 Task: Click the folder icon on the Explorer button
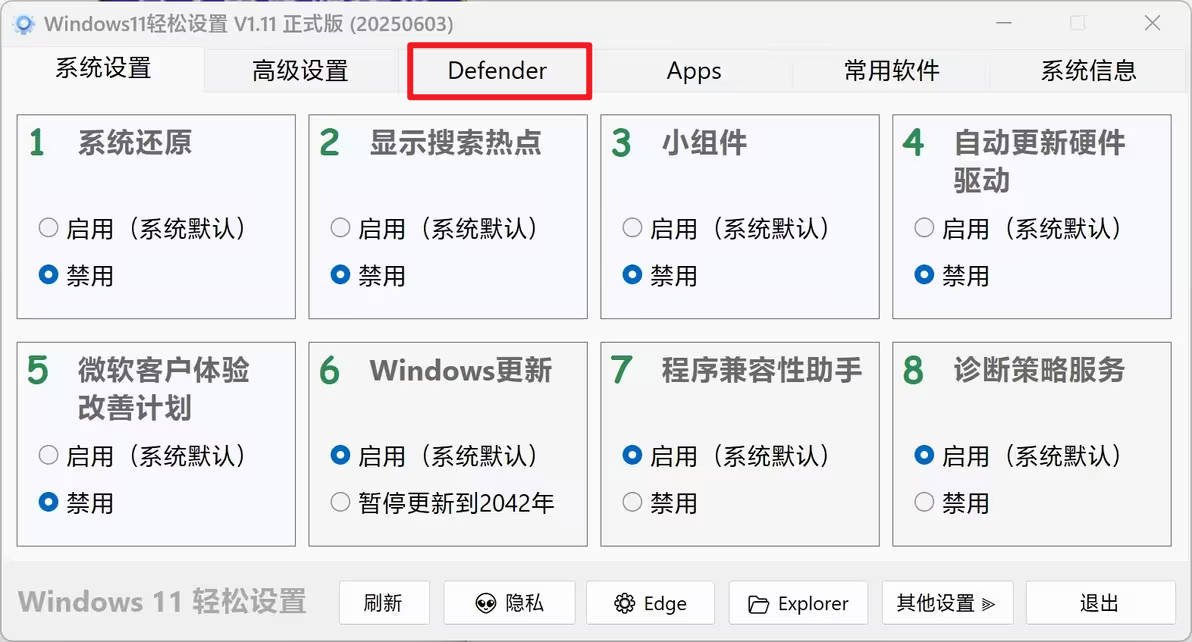(759, 604)
